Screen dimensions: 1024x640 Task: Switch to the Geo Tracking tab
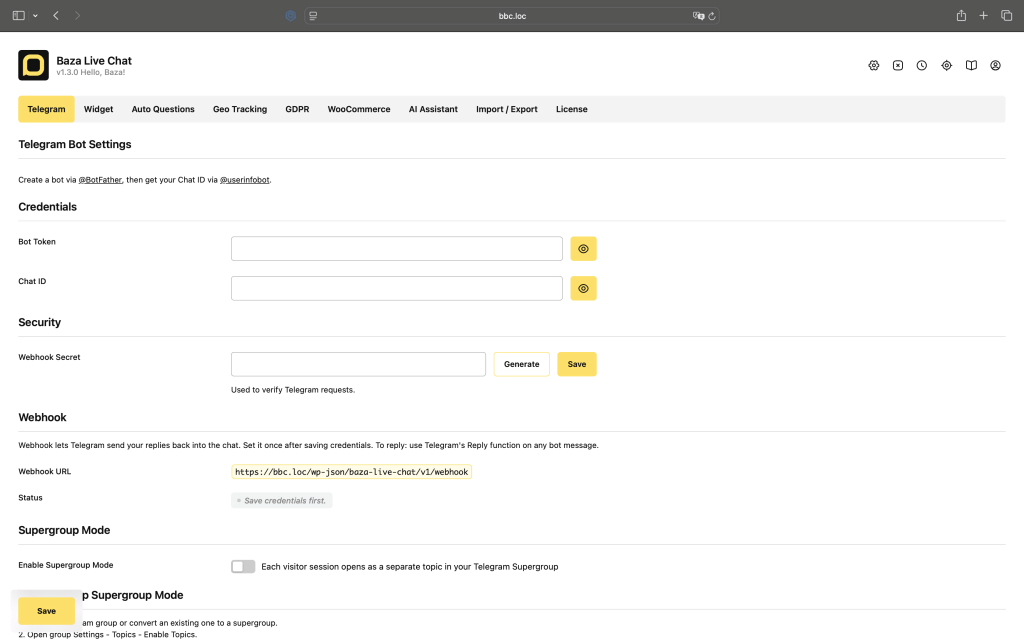(240, 109)
